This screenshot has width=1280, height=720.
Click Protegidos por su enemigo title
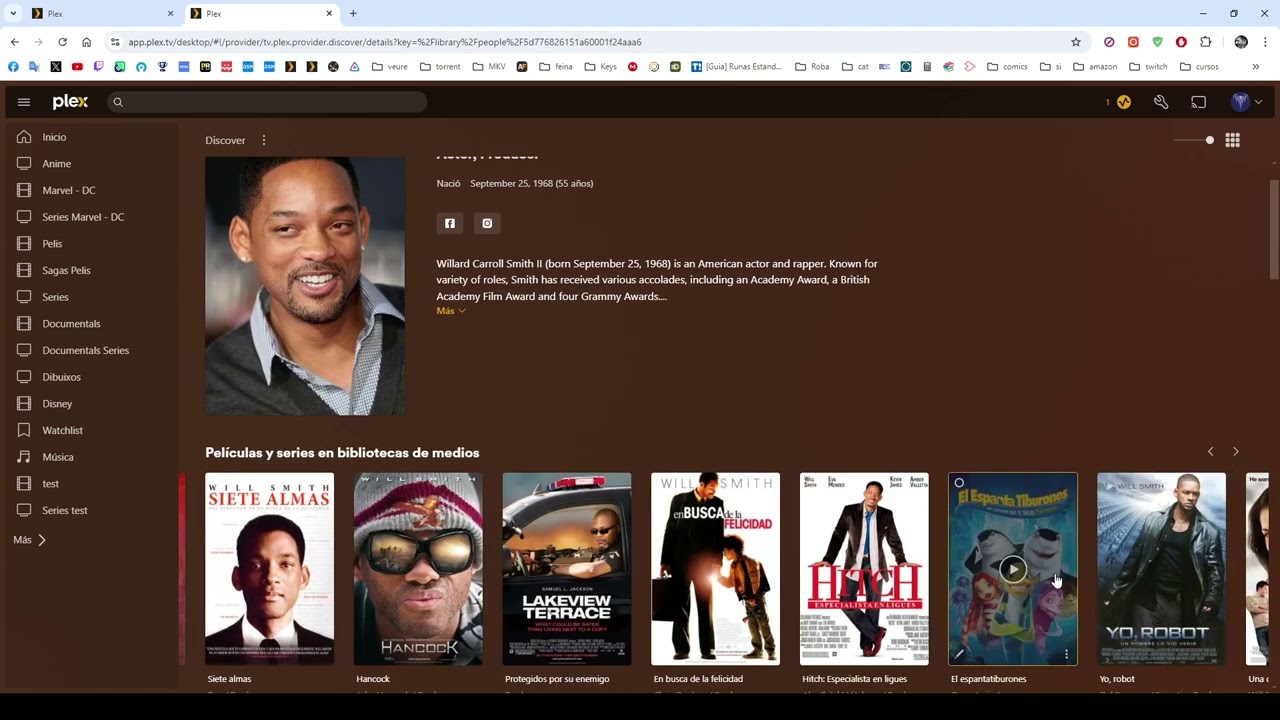point(557,679)
